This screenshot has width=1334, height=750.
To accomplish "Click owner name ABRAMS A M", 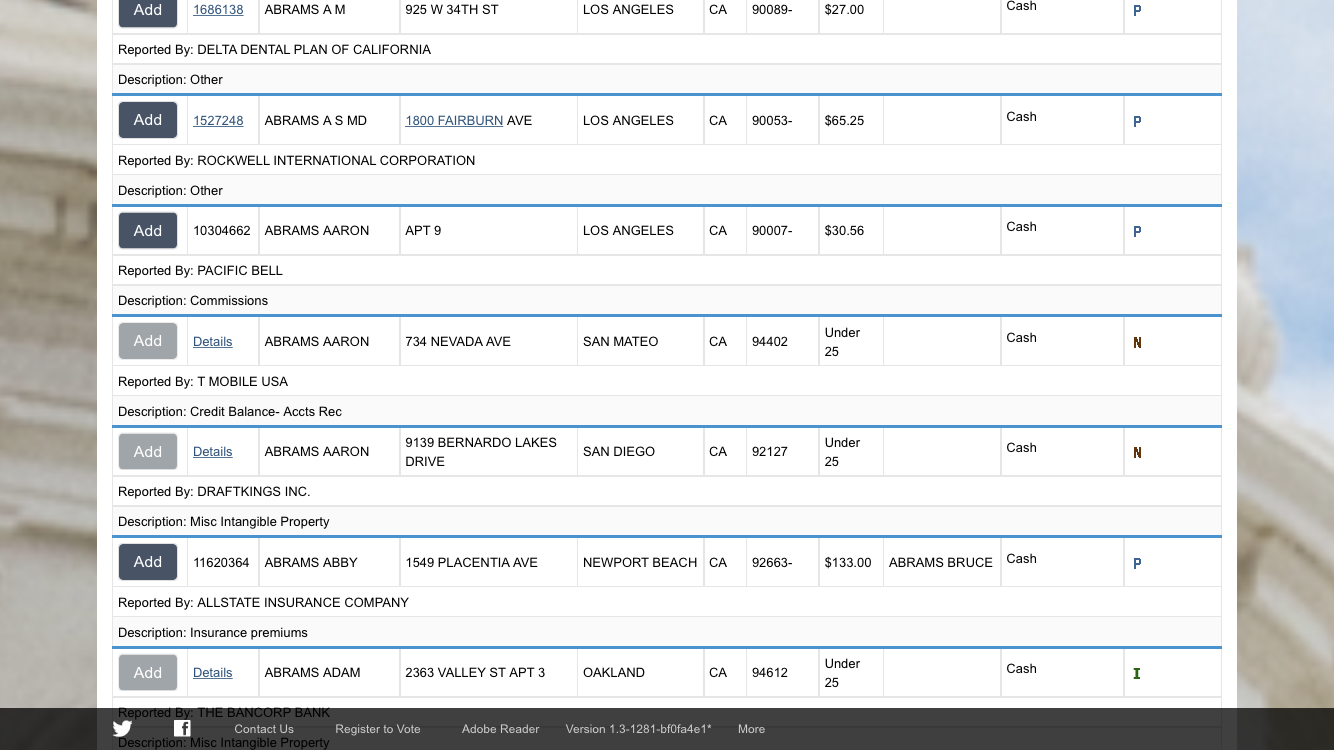I will point(305,10).
